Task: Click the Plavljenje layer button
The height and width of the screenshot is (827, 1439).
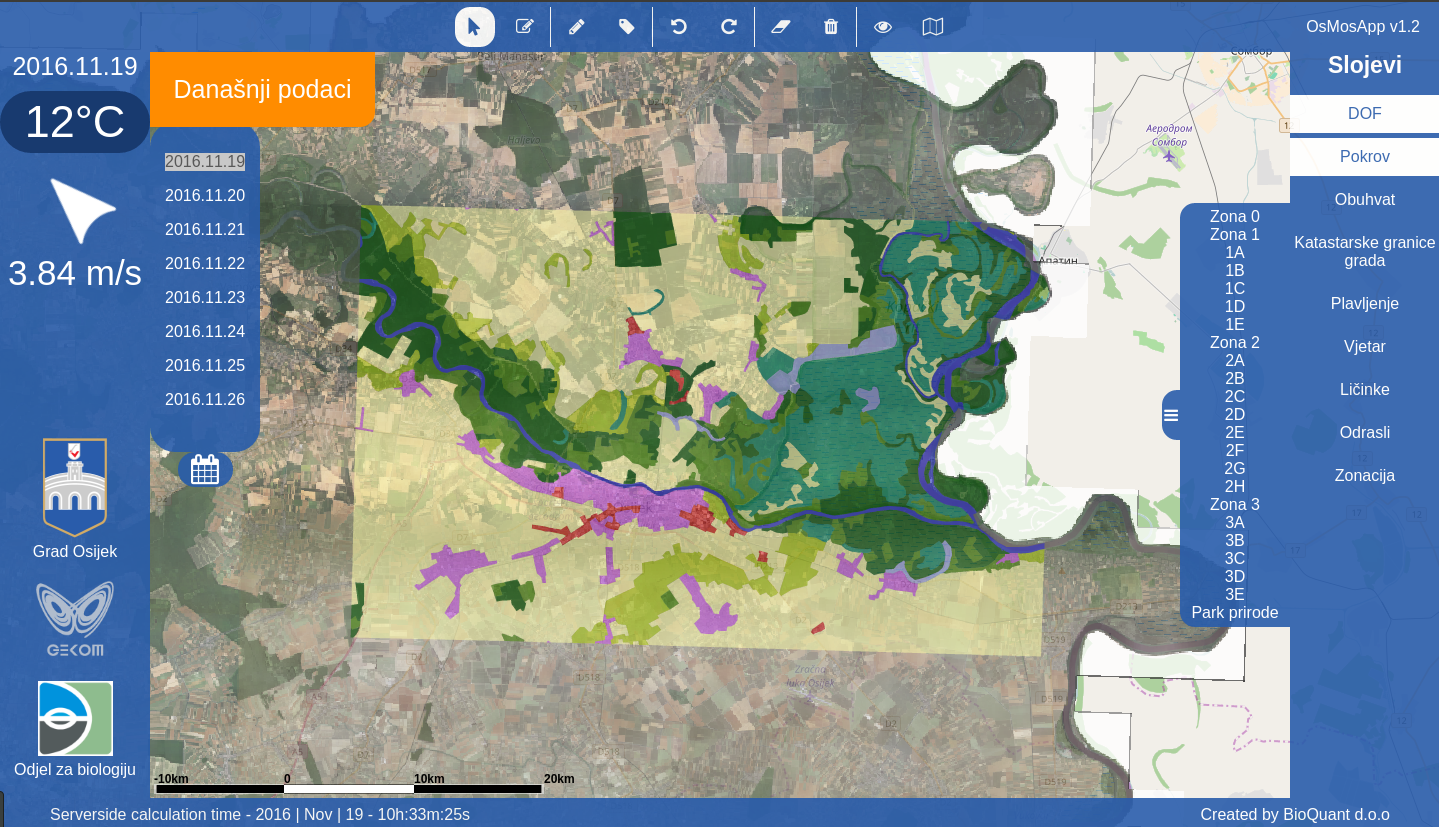Action: 1364,304
